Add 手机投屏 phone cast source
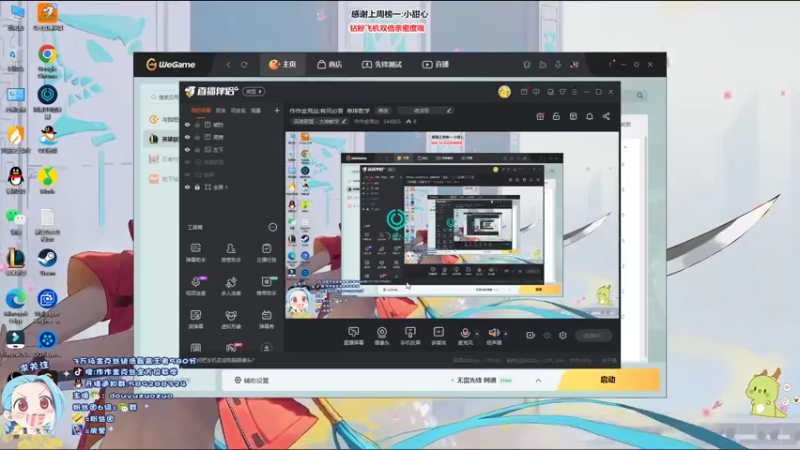The width and height of the screenshot is (800, 450). tap(410, 336)
